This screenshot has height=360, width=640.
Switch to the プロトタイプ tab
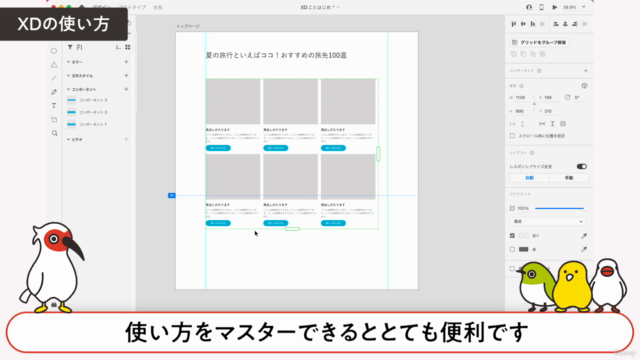pyautogui.click(x=132, y=7)
